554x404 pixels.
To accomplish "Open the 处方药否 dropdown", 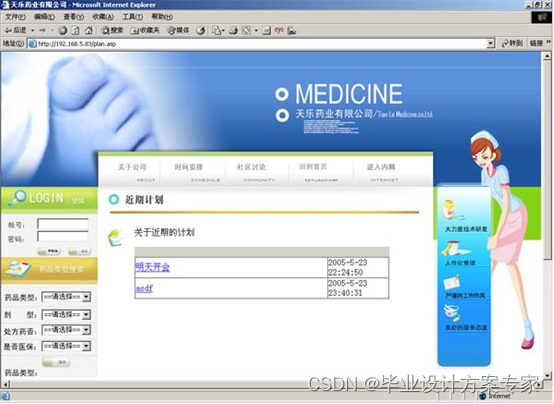I will [x=66, y=330].
